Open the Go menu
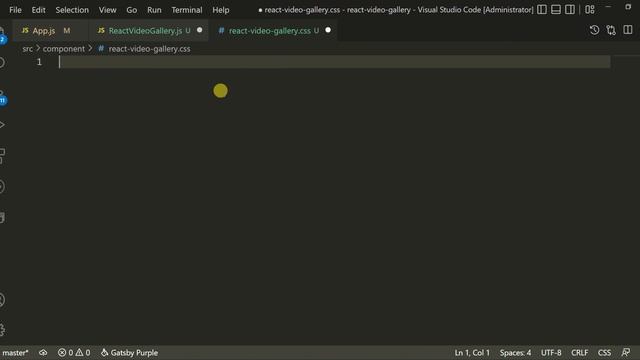Viewport: 640px width, 360px height. tap(131, 10)
